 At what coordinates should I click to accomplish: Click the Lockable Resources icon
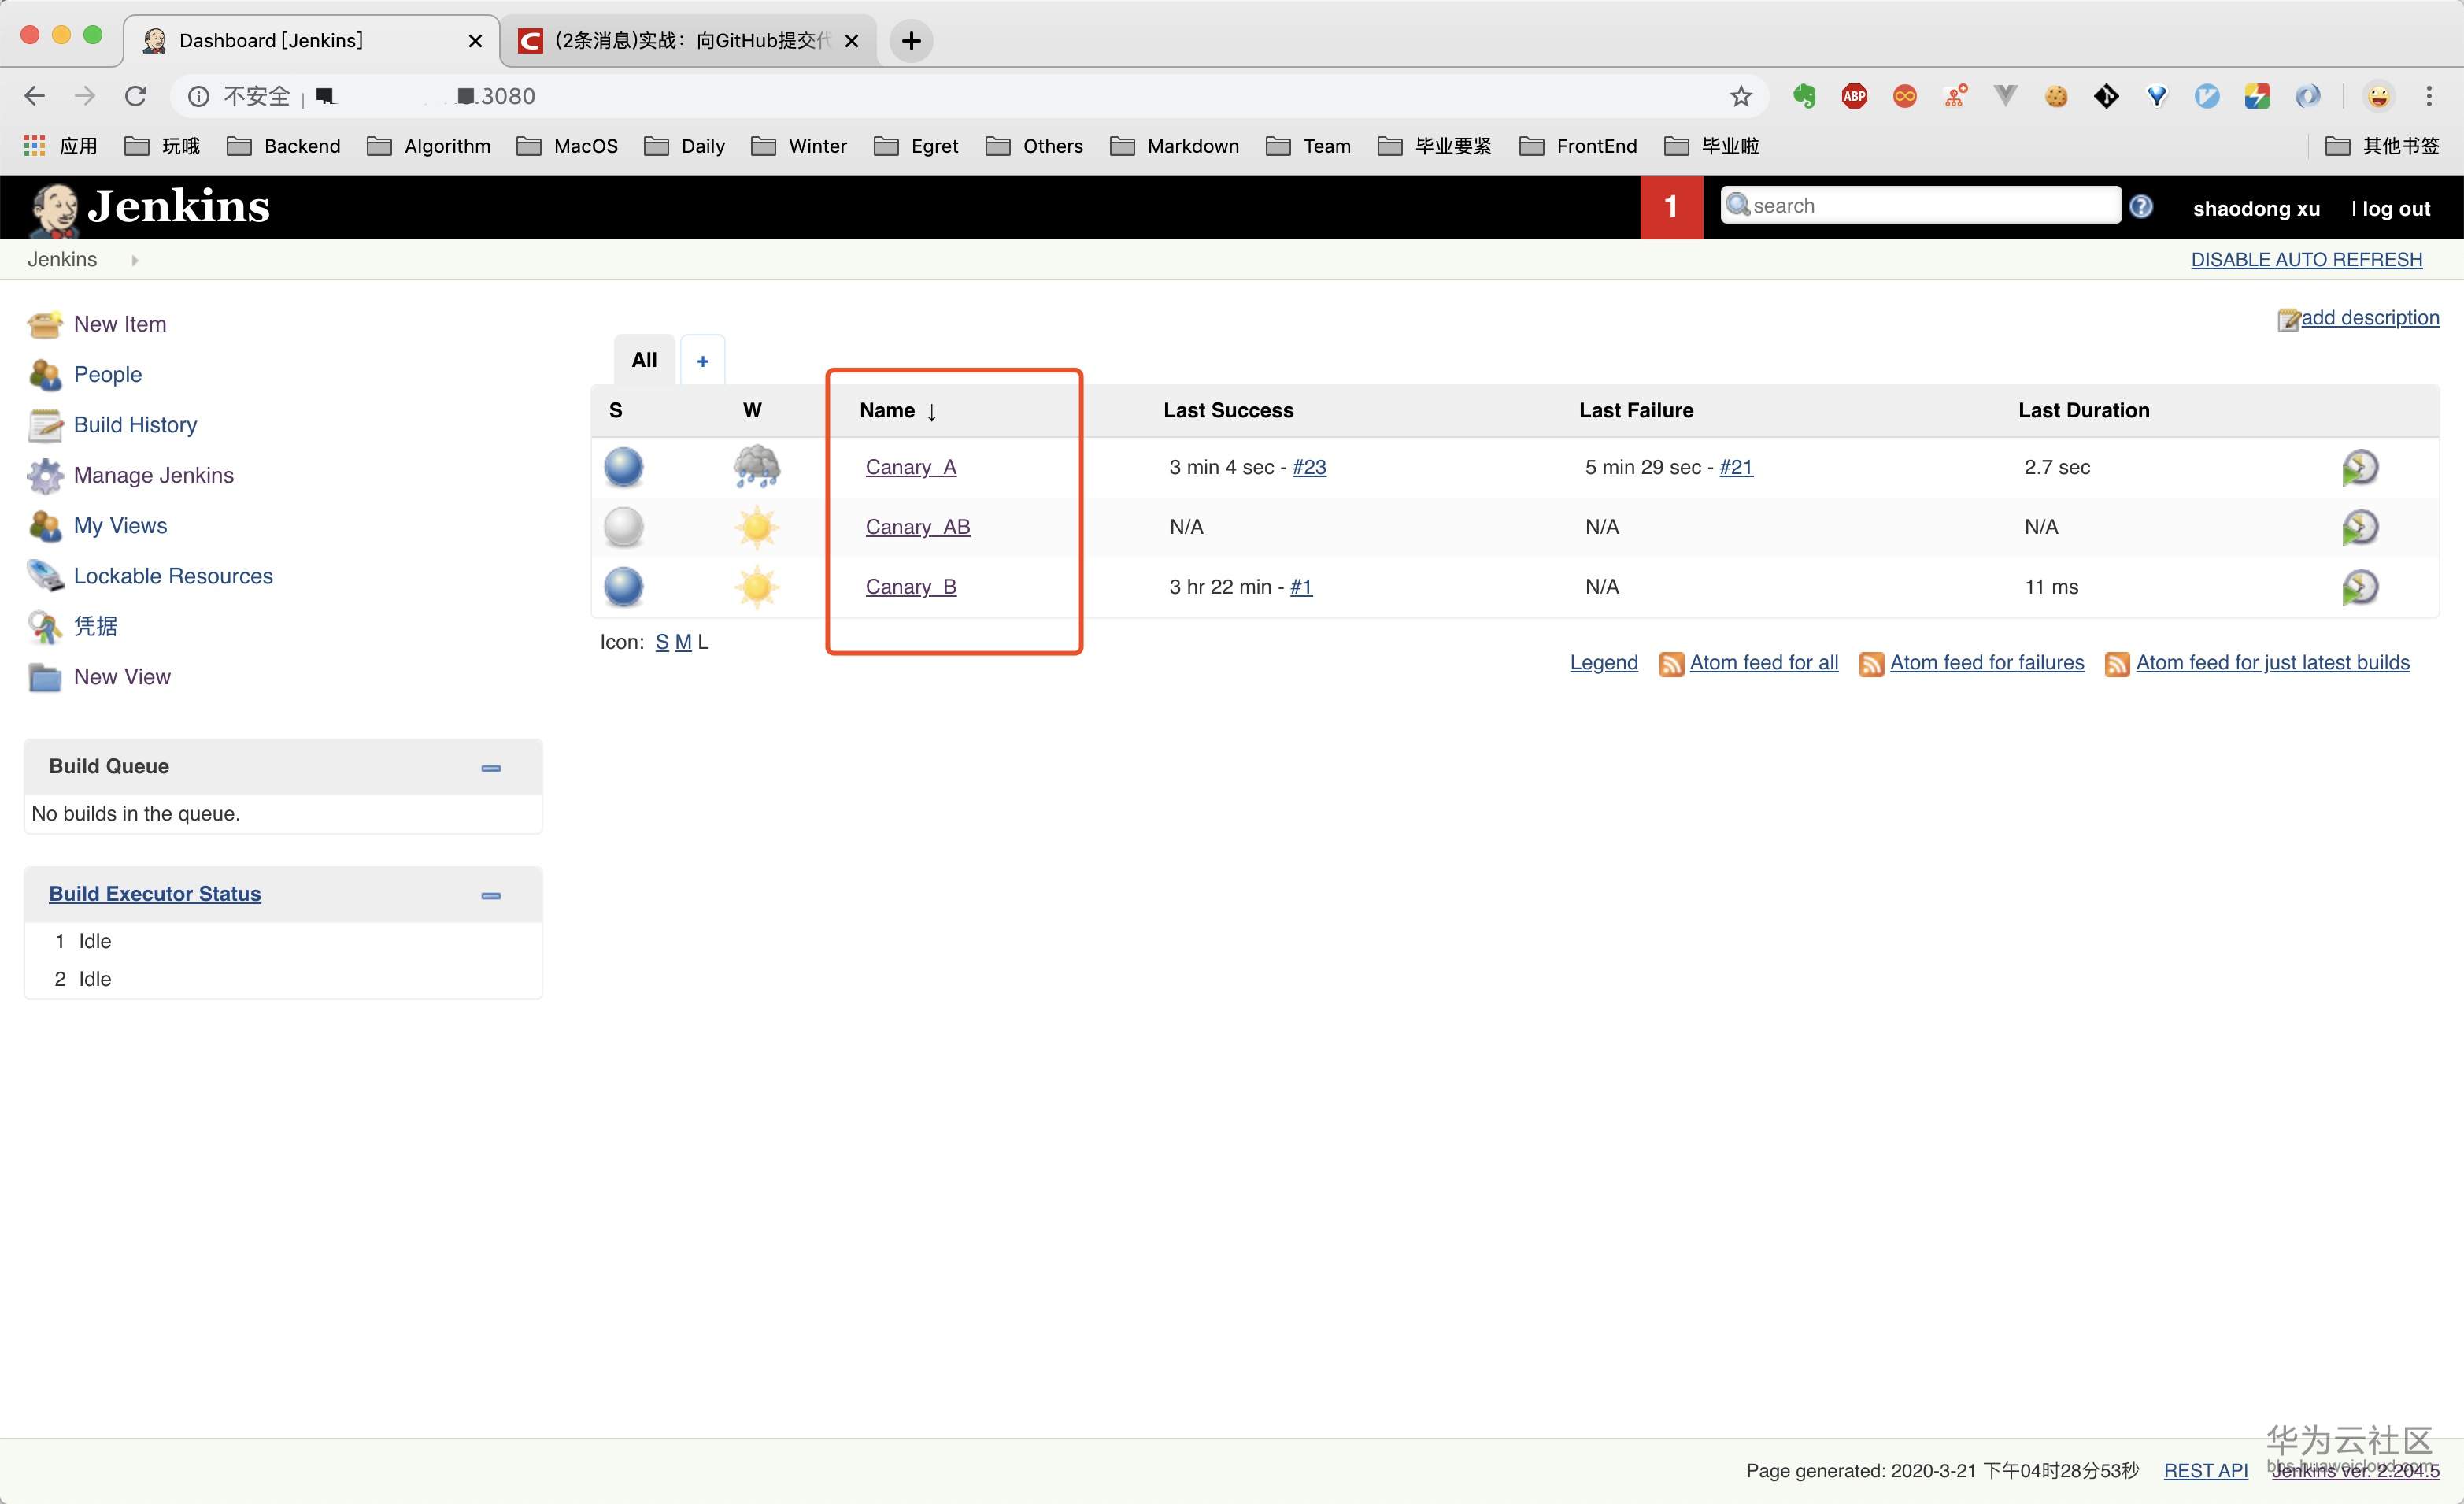44,576
